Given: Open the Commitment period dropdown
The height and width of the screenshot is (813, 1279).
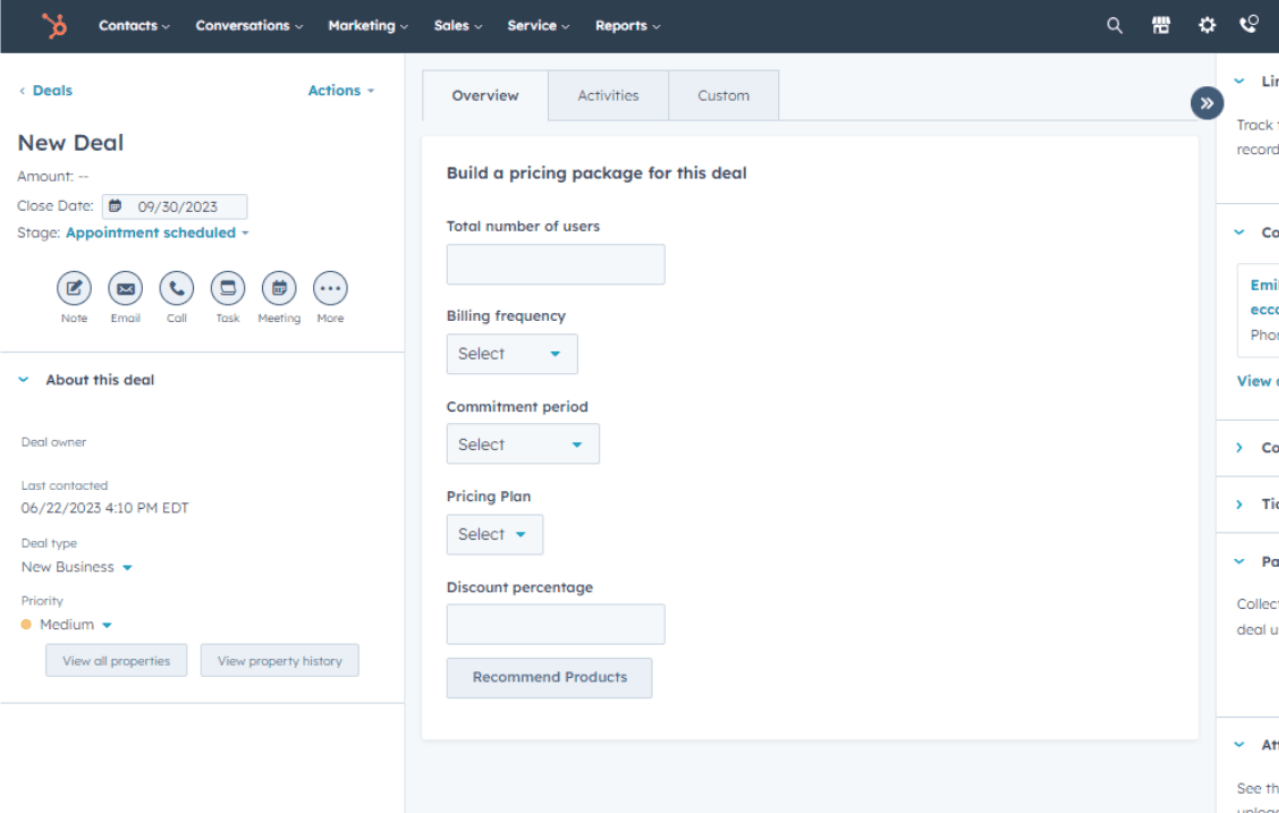Looking at the screenshot, I should 522,444.
